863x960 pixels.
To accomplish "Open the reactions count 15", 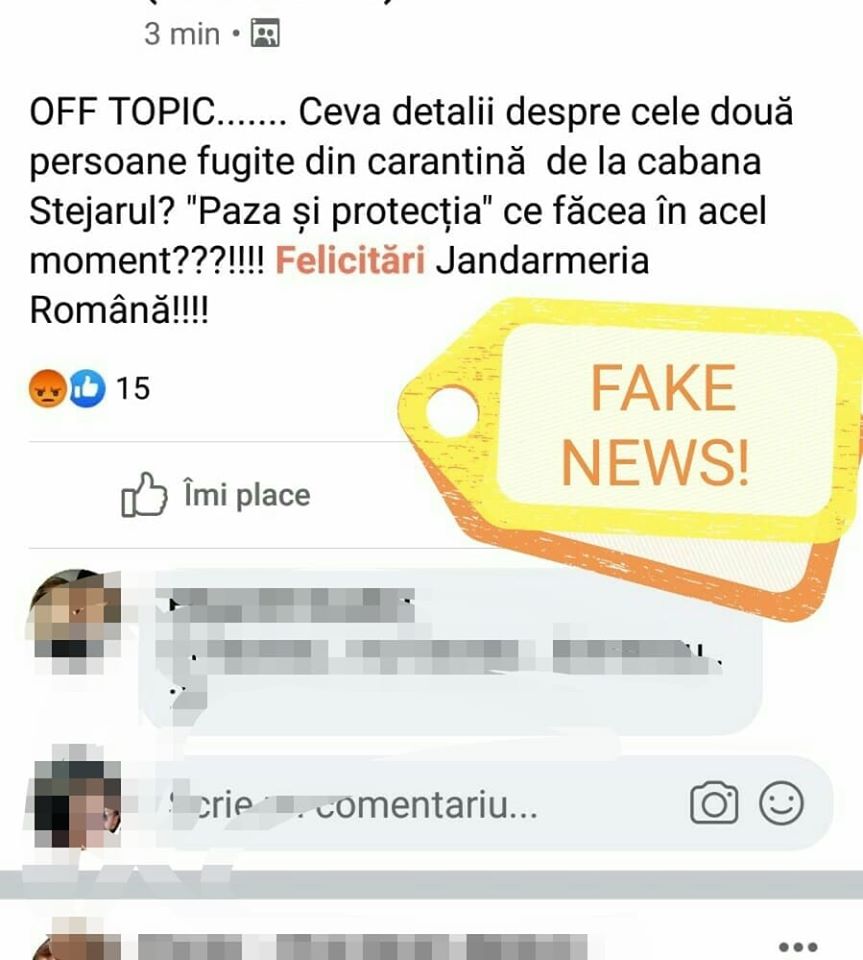I will (133, 388).
